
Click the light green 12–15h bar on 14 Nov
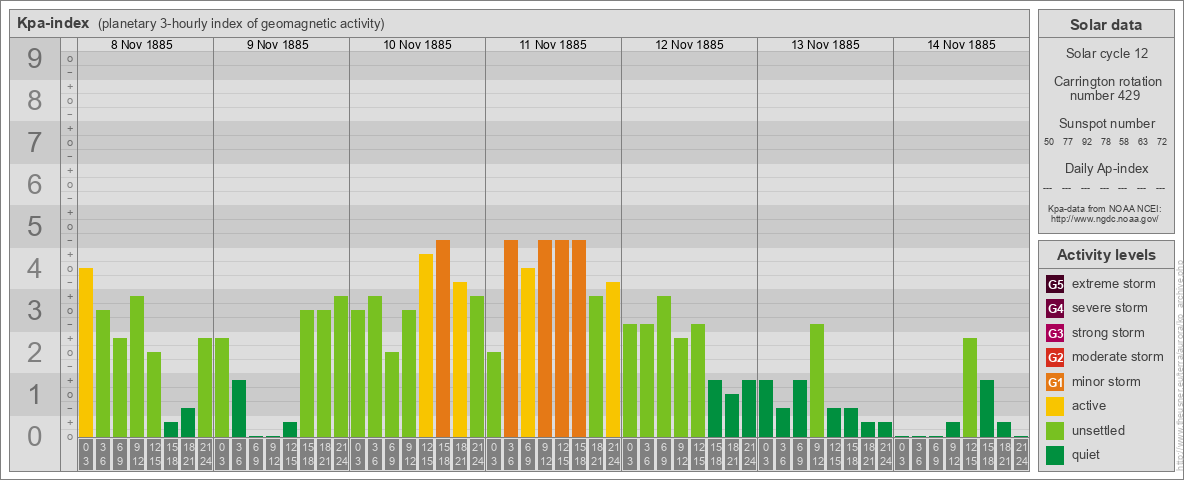[970, 387]
